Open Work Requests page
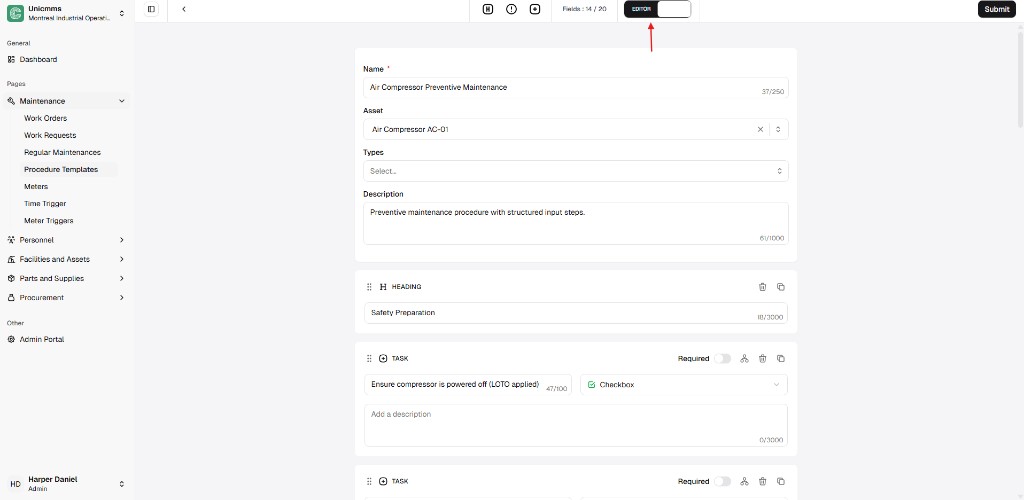1024x500 pixels. point(50,135)
